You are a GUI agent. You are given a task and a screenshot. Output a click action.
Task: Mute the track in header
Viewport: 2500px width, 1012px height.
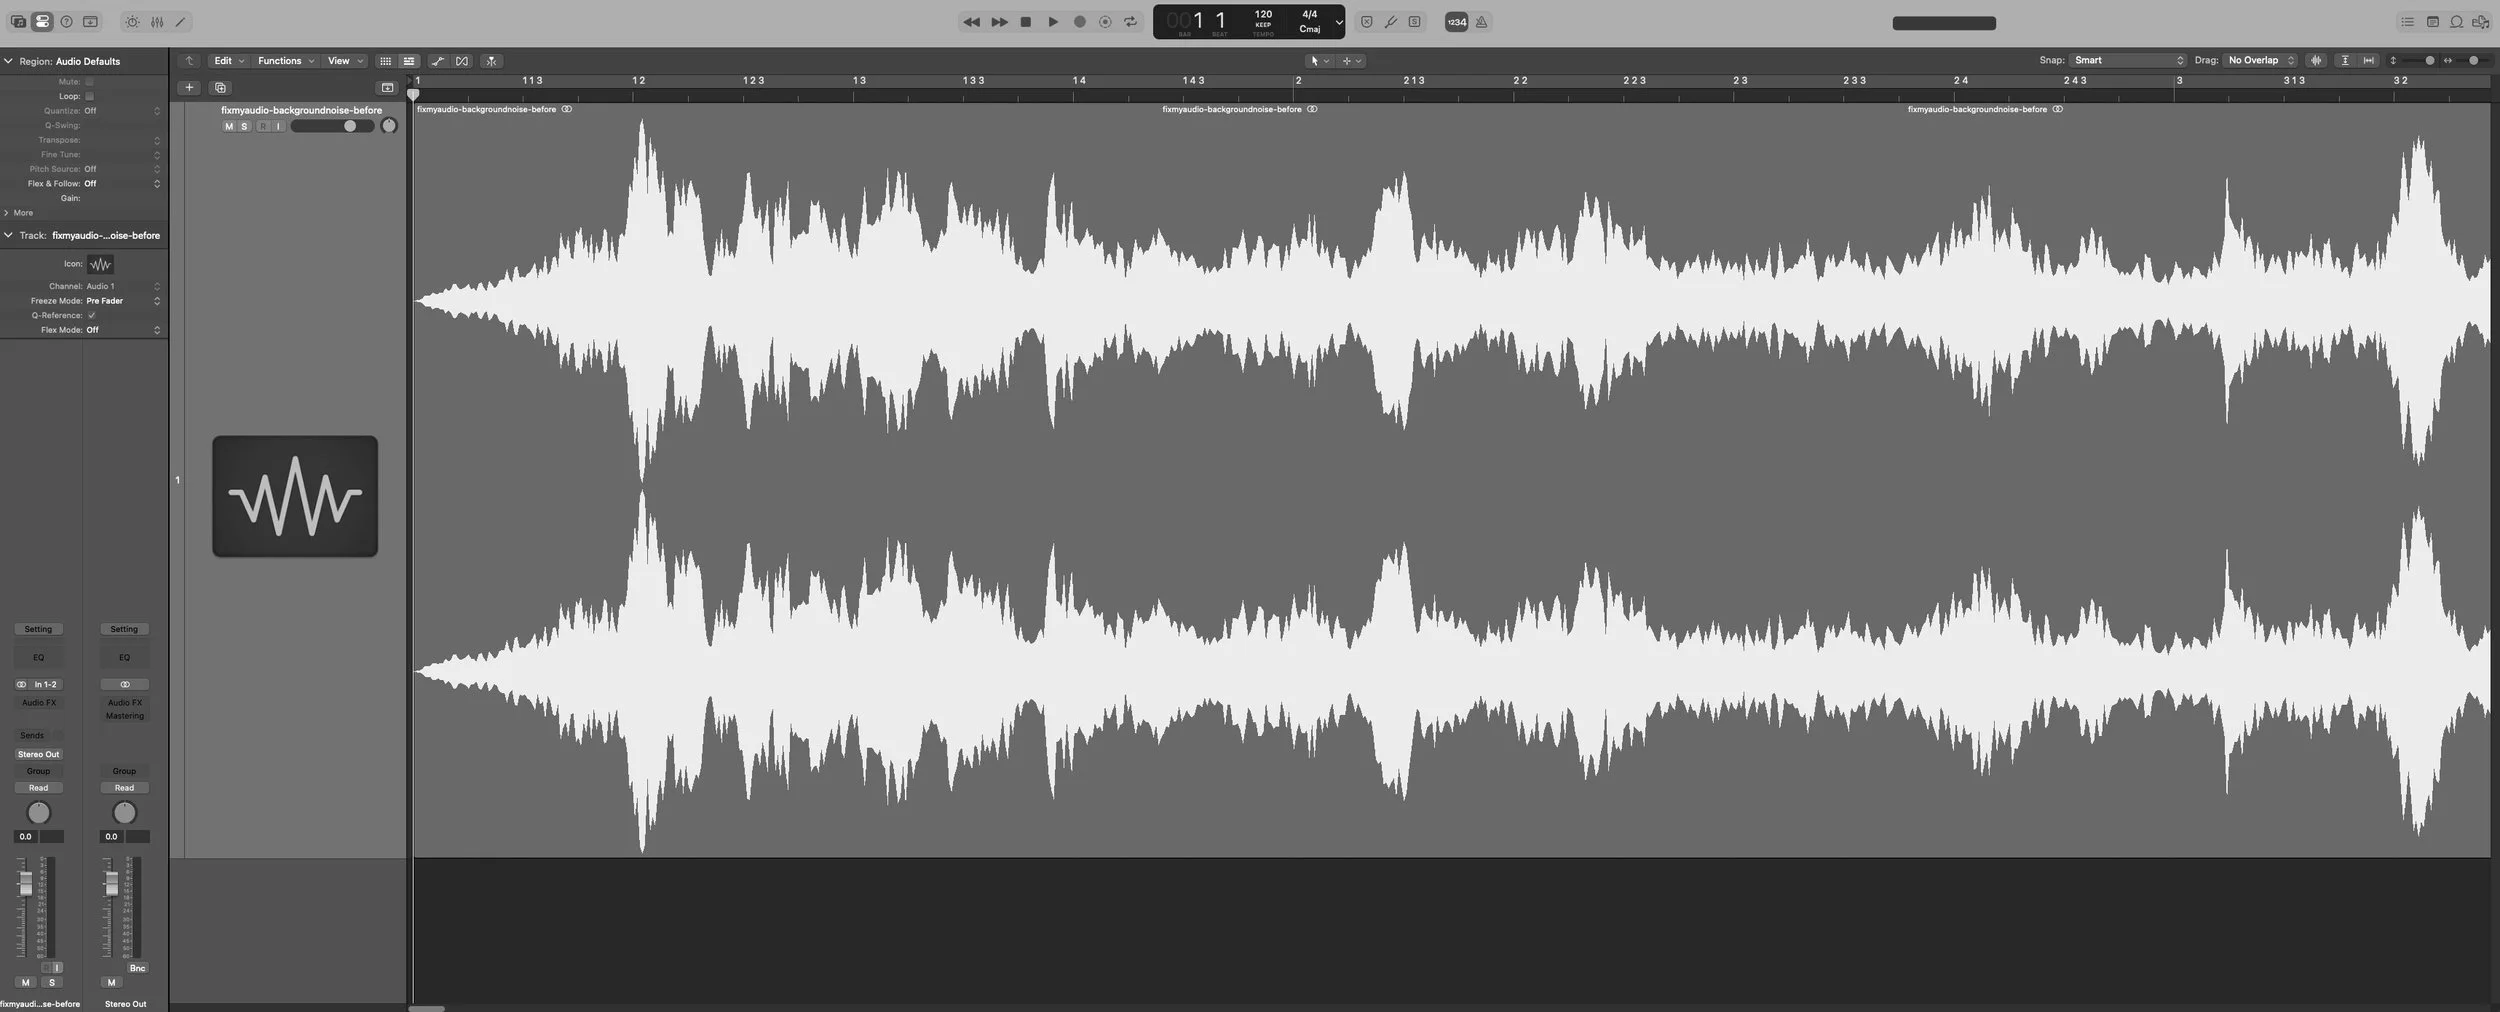pos(229,127)
